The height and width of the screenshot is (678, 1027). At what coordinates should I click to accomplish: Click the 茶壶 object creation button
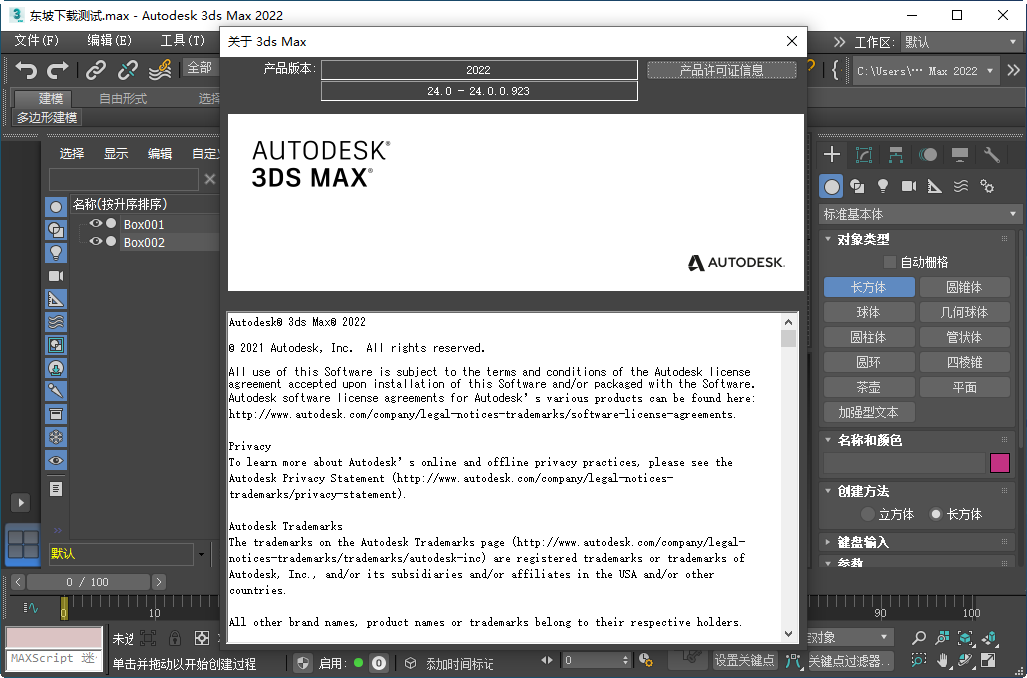click(x=869, y=386)
